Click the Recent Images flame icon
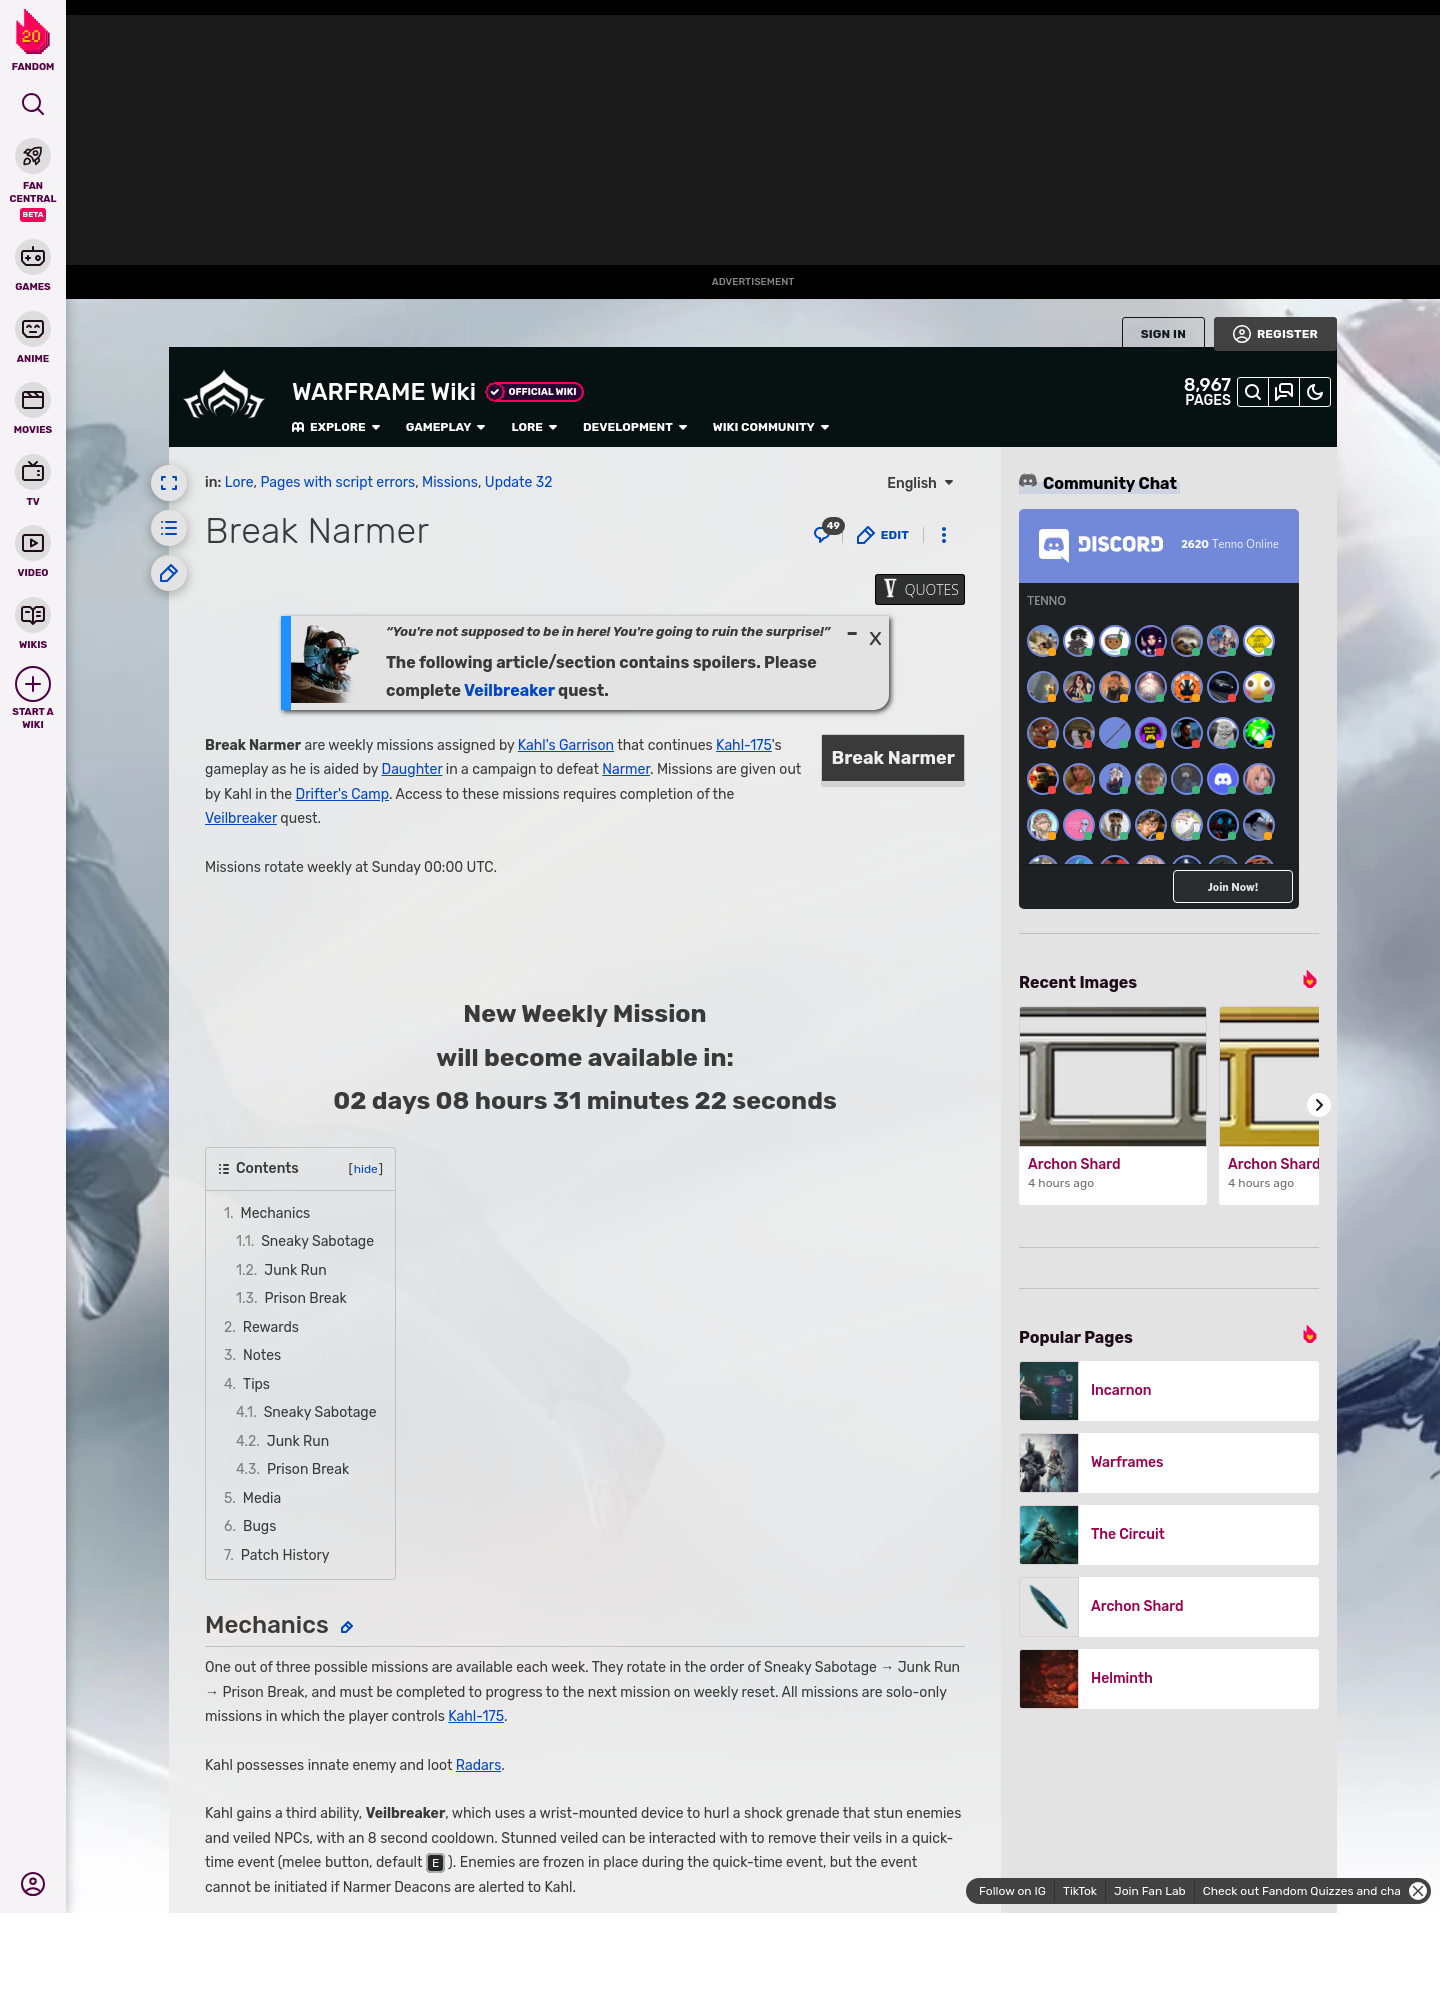 (x=1309, y=980)
